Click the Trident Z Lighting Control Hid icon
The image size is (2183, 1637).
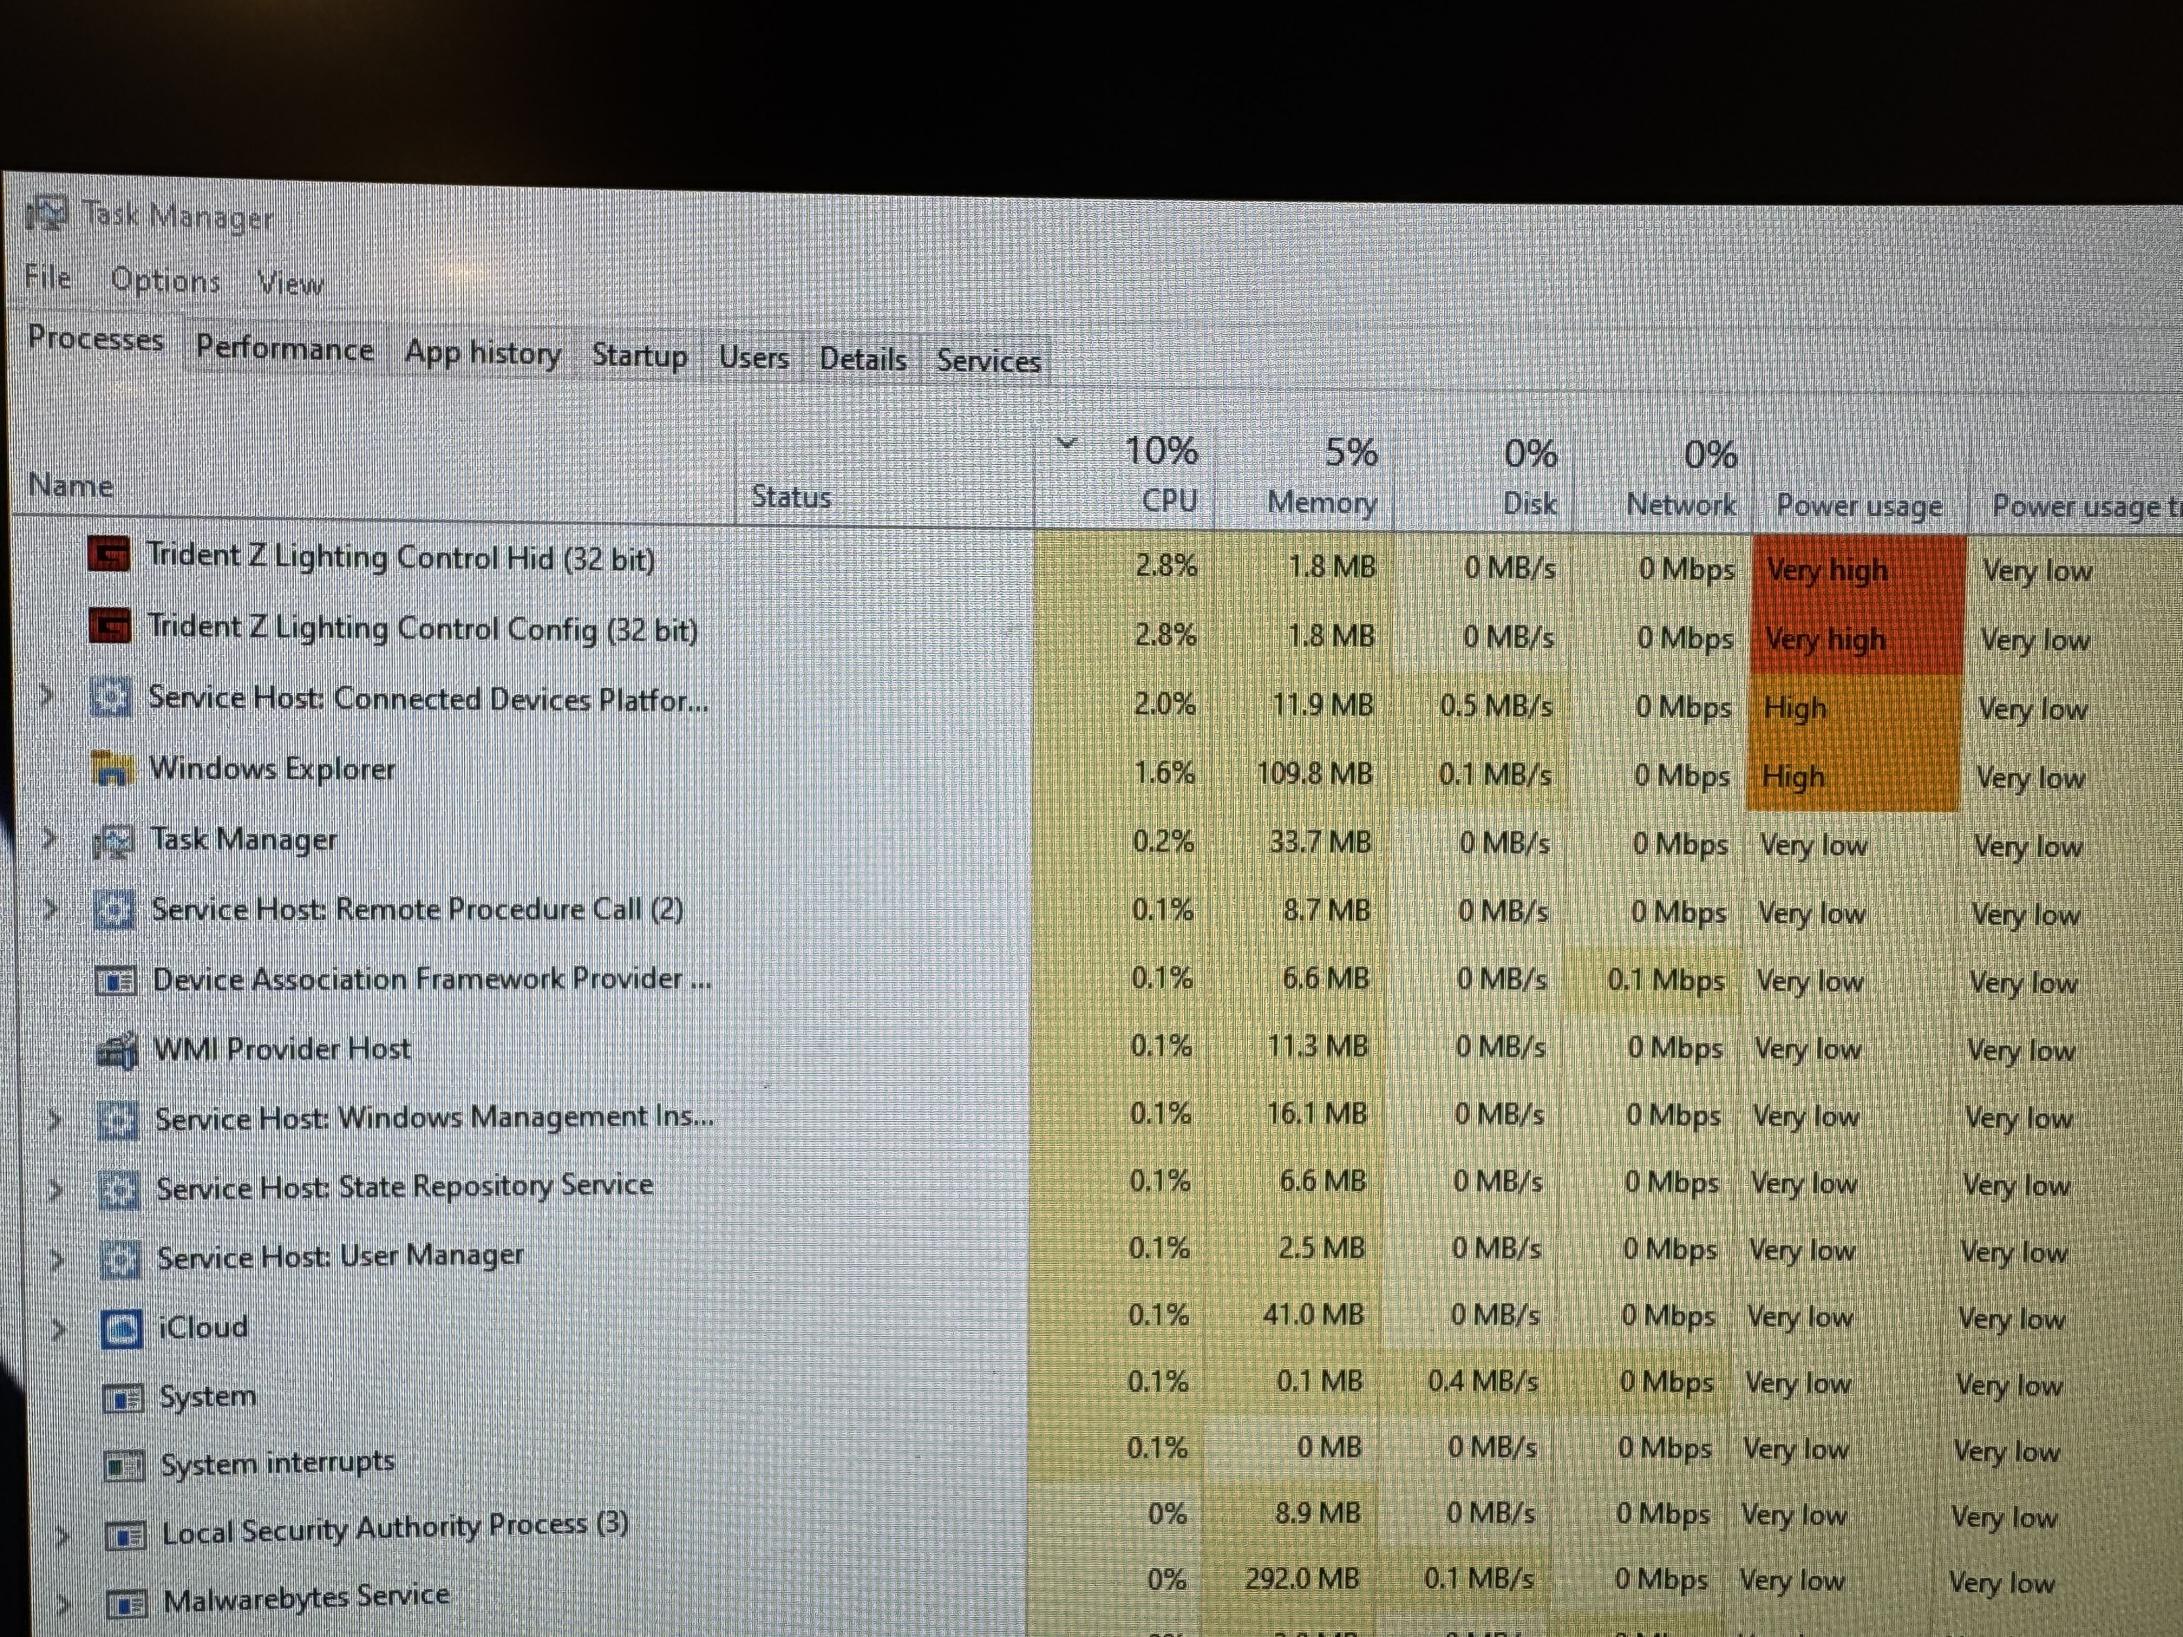point(108,554)
